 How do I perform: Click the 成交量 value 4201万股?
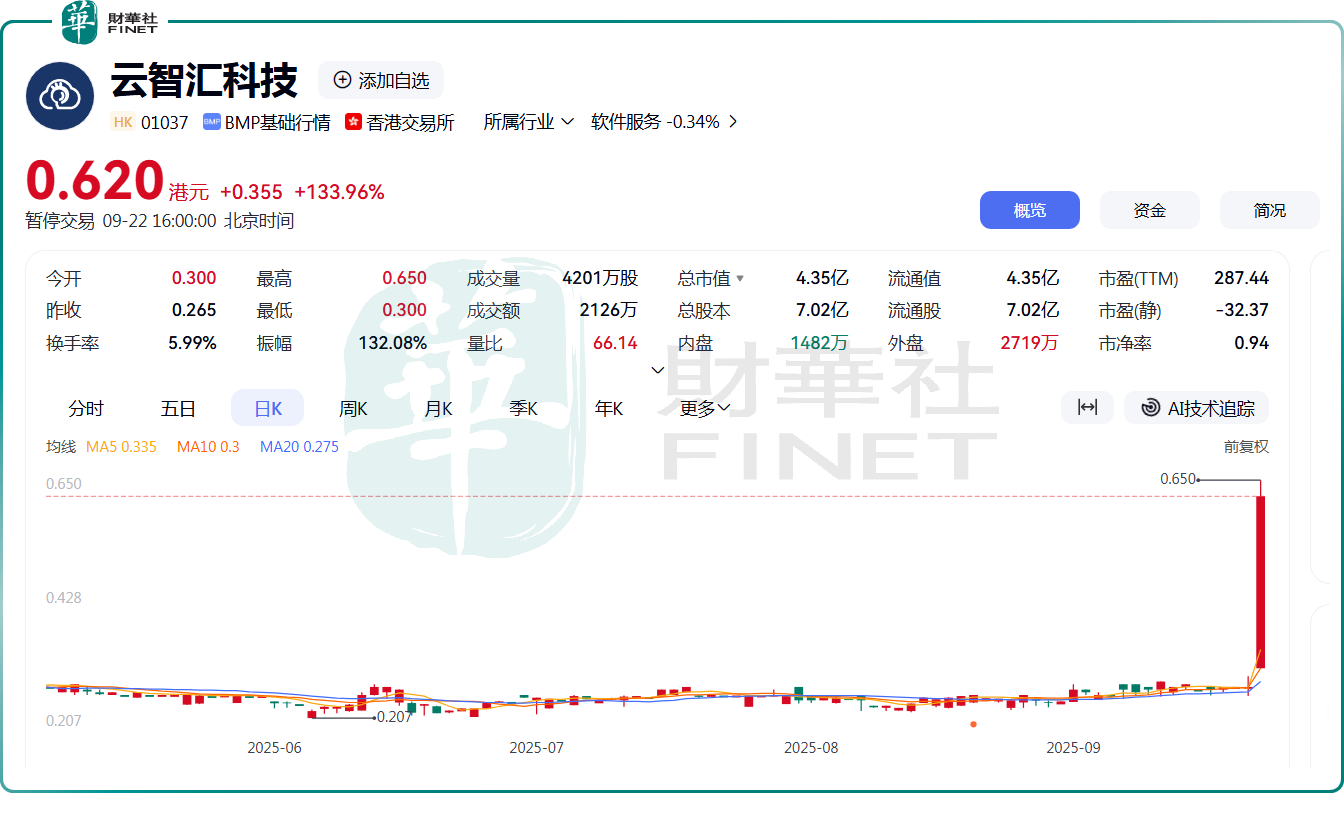tap(600, 279)
